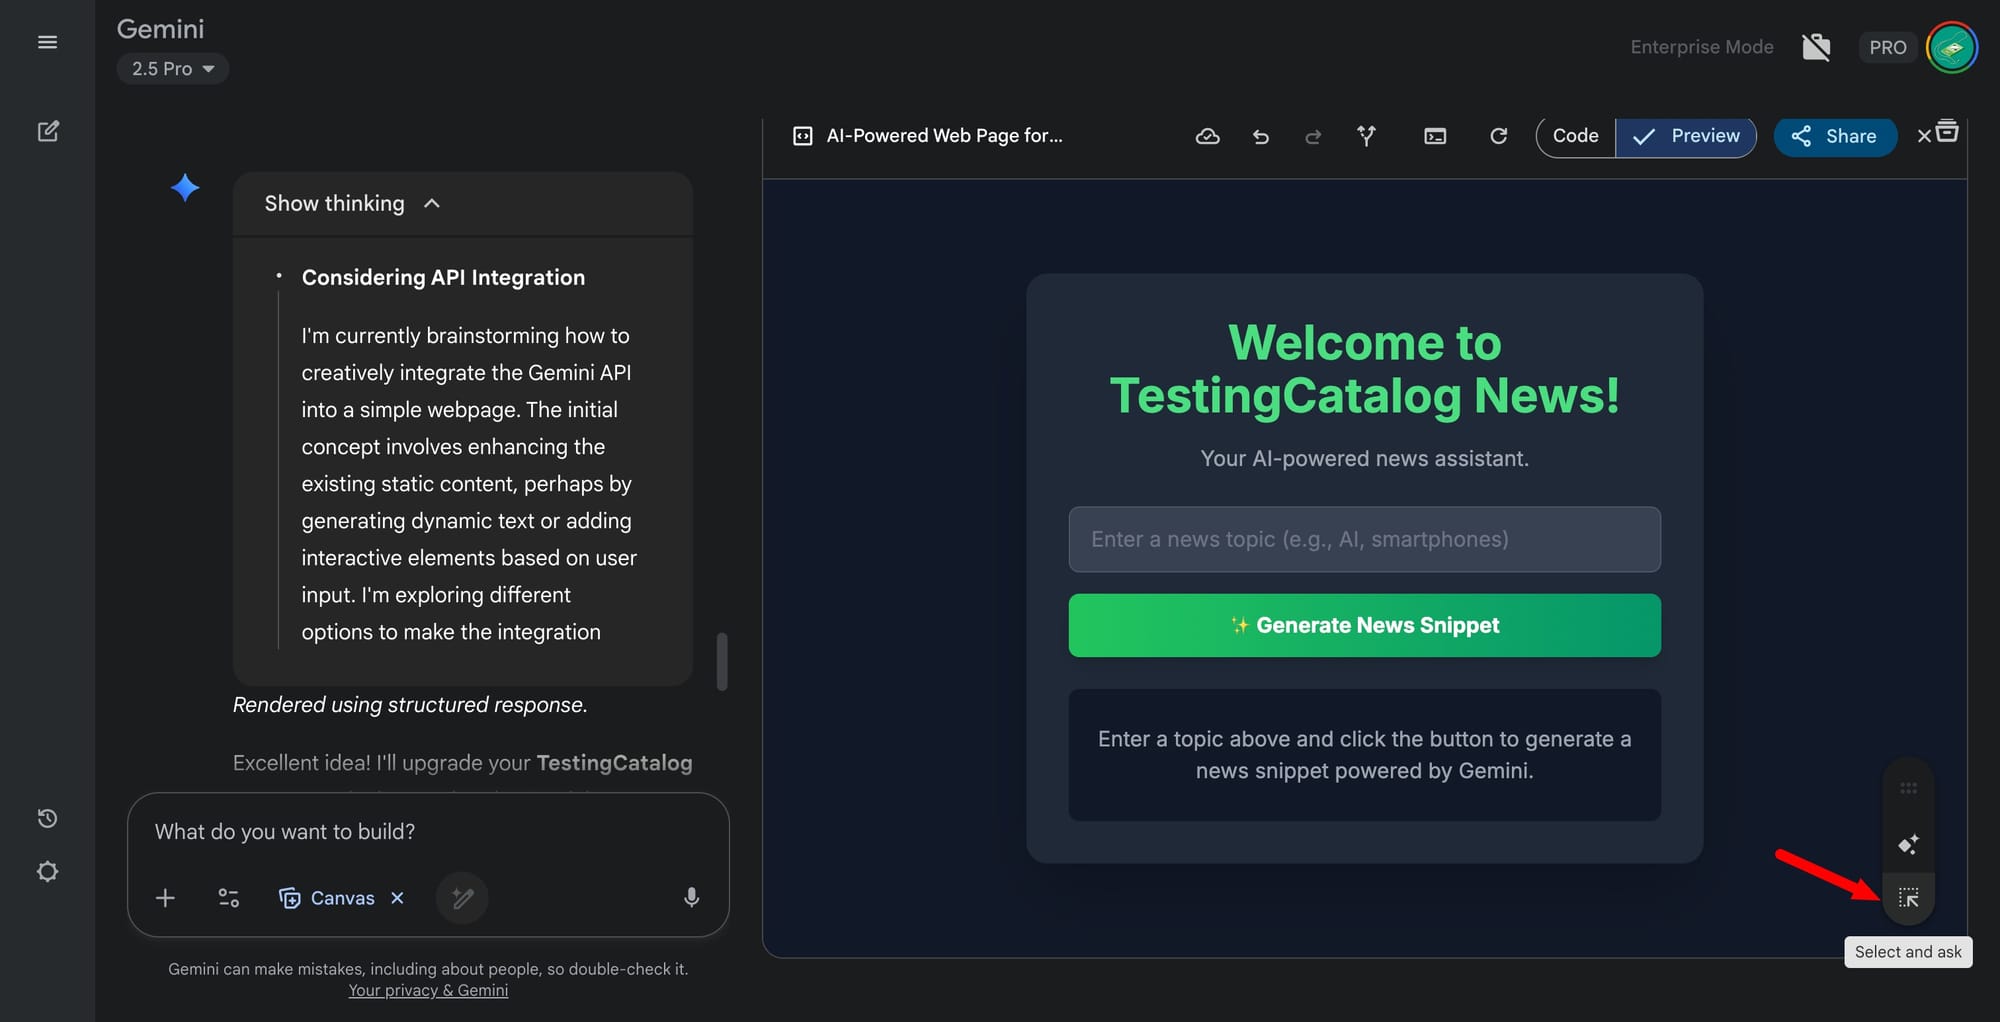Image resolution: width=2000 pixels, height=1022 pixels.
Task: Open the 2.5 Pro model dropdown
Action: (x=173, y=69)
